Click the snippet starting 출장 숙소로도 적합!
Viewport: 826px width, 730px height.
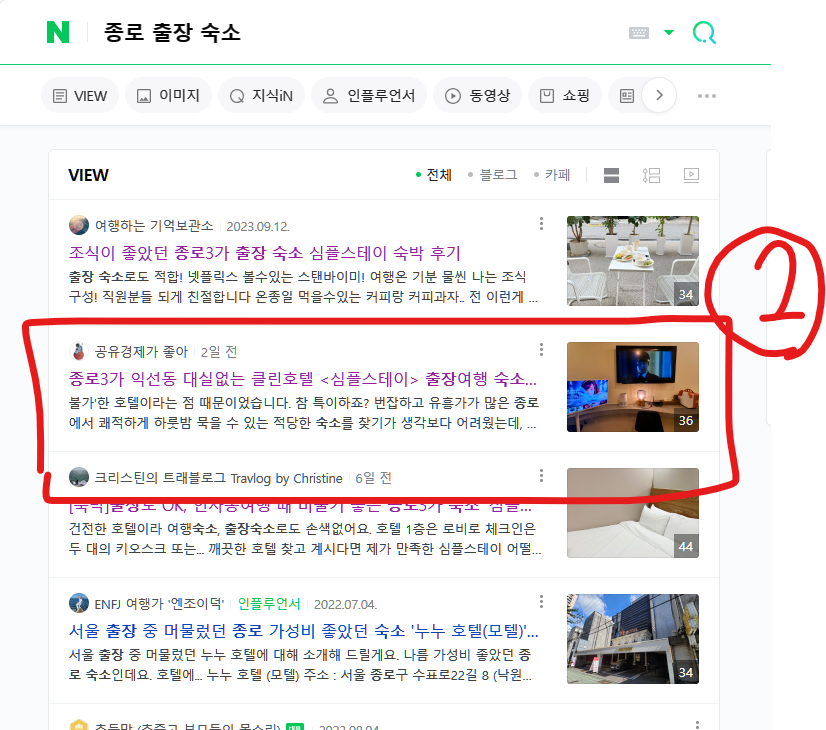(x=303, y=287)
